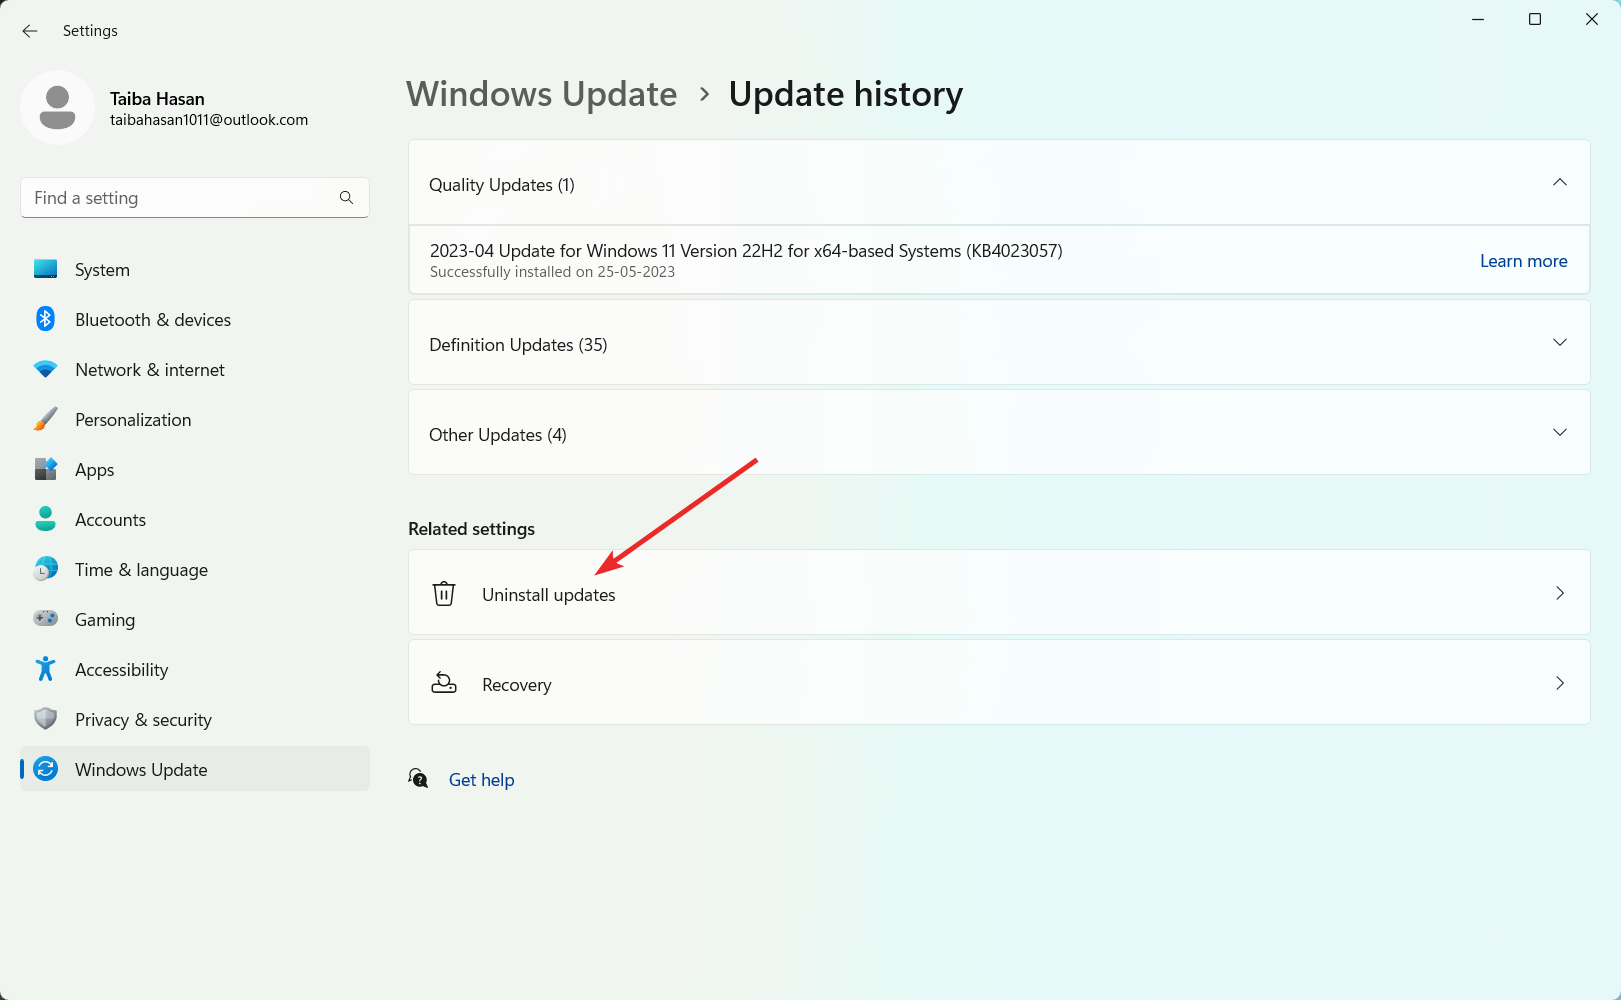Click the Learn more link
The width and height of the screenshot is (1621, 1000).
tap(1523, 261)
